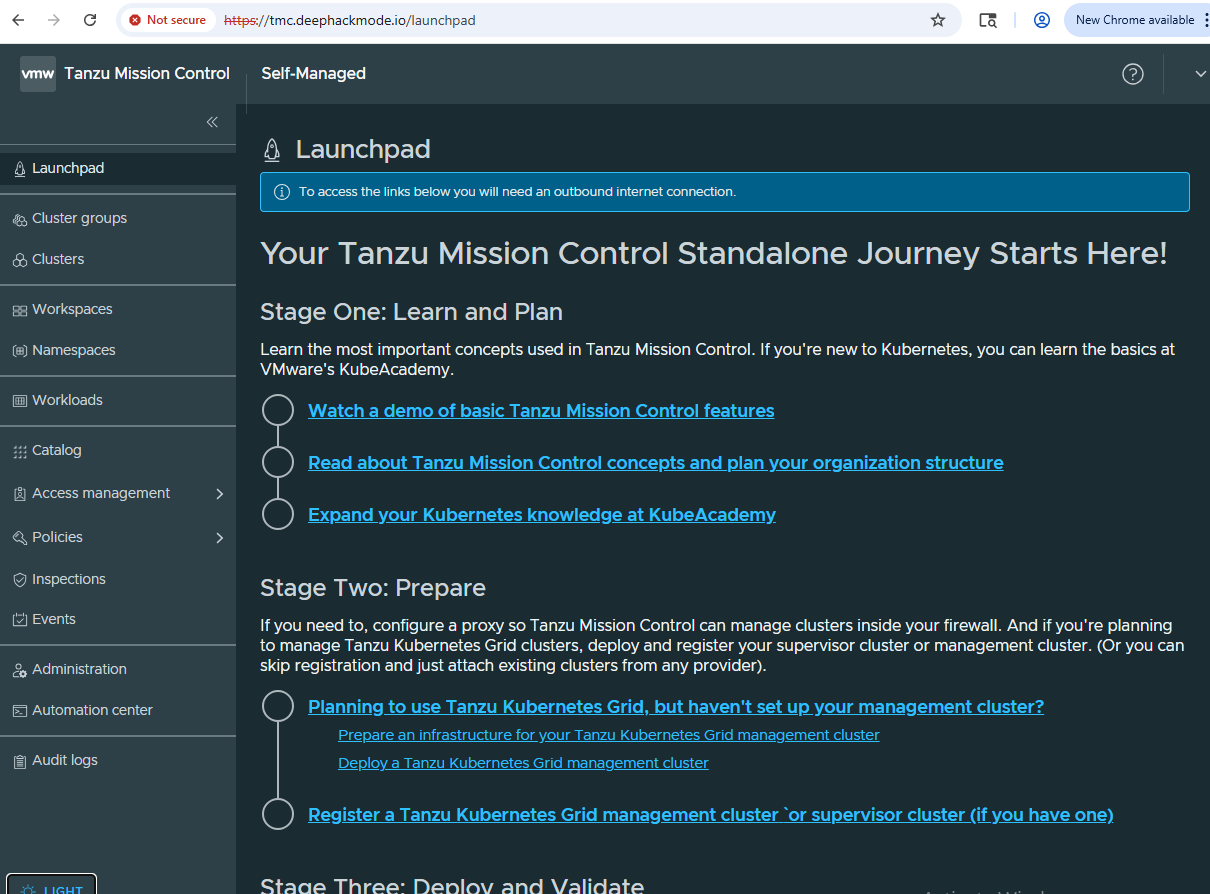
Task: Click the Cluster groups icon in sidebar
Action: 20,219
